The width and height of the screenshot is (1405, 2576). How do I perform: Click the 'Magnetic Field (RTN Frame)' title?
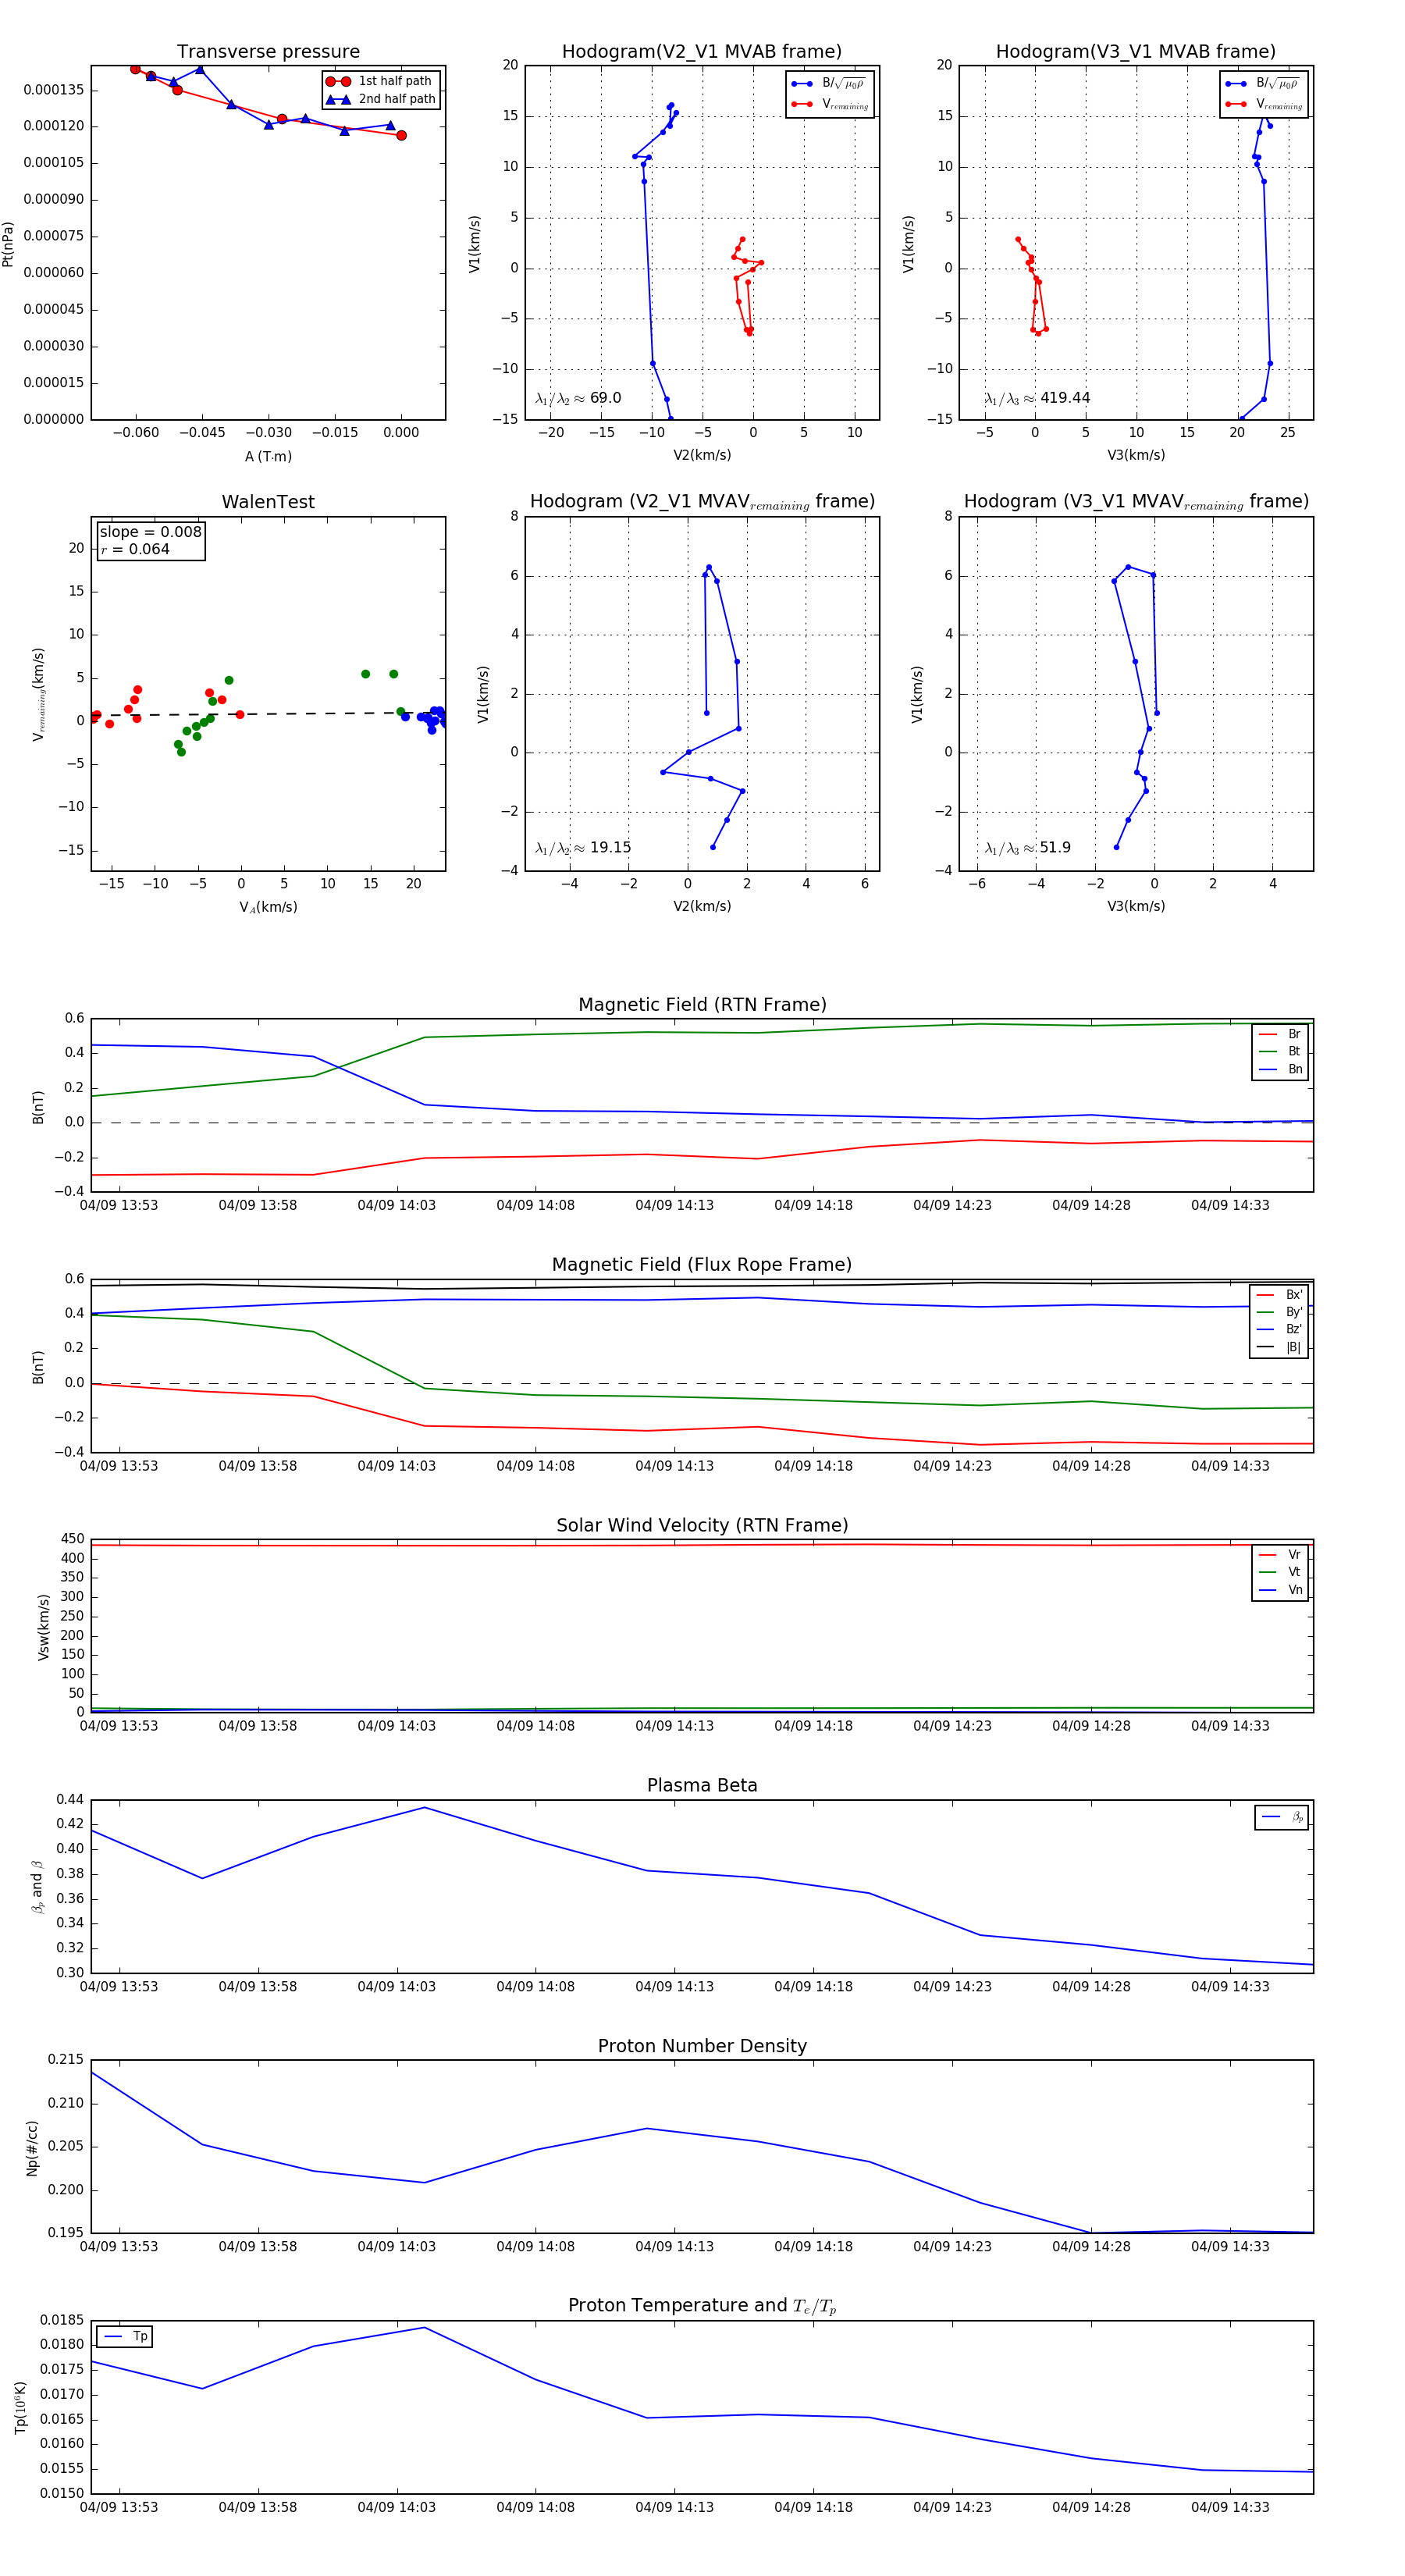[702, 1005]
